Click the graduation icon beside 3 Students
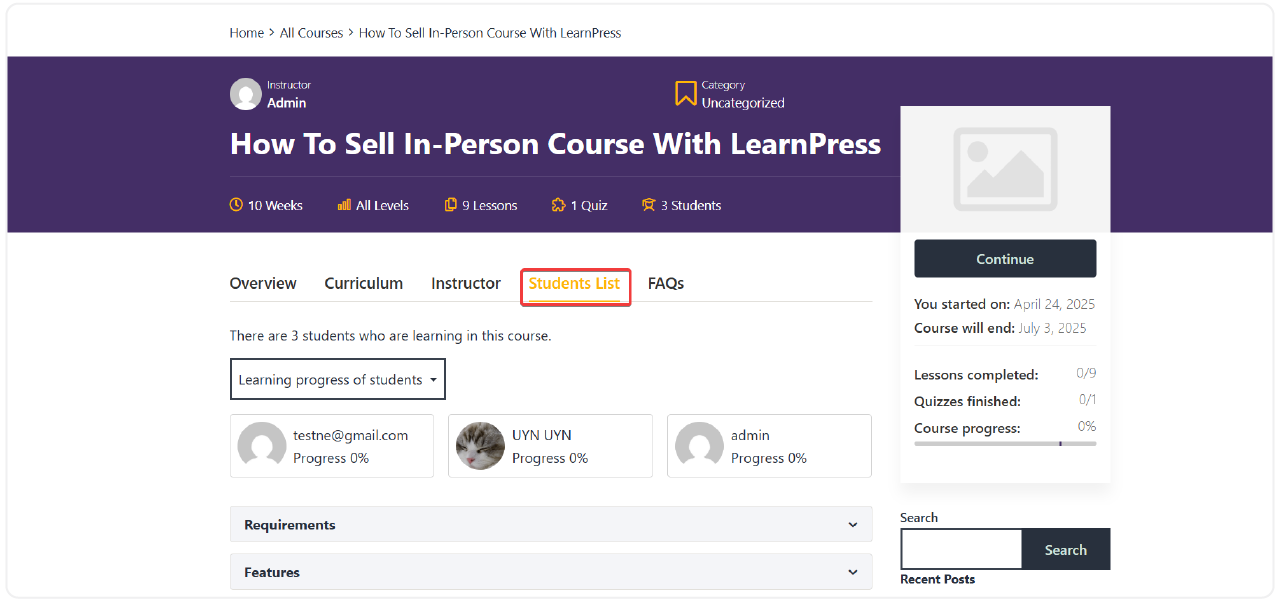The height and width of the screenshot is (601, 1280). tap(648, 205)
